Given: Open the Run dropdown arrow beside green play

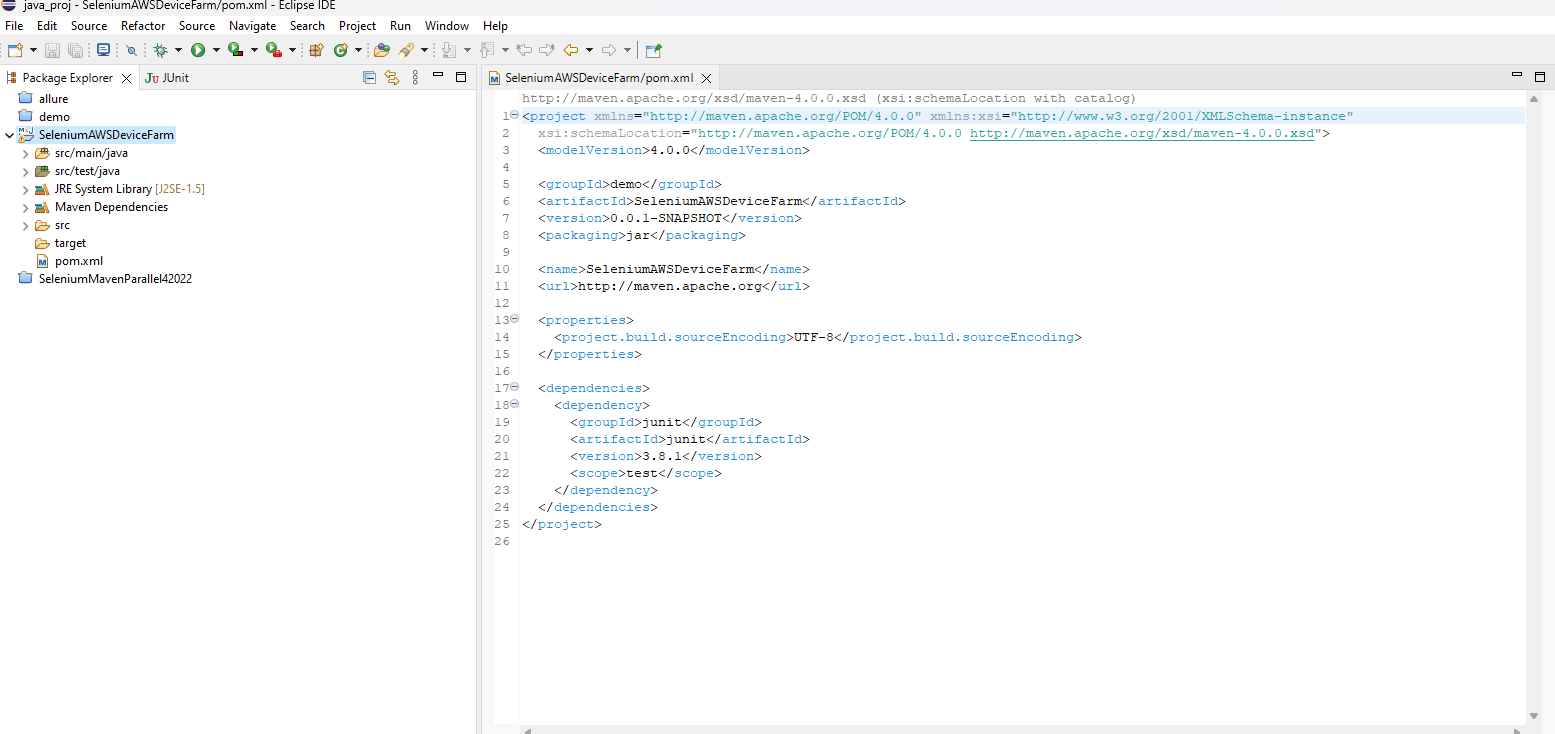Looking at the screenshot, I should (216, 50).
